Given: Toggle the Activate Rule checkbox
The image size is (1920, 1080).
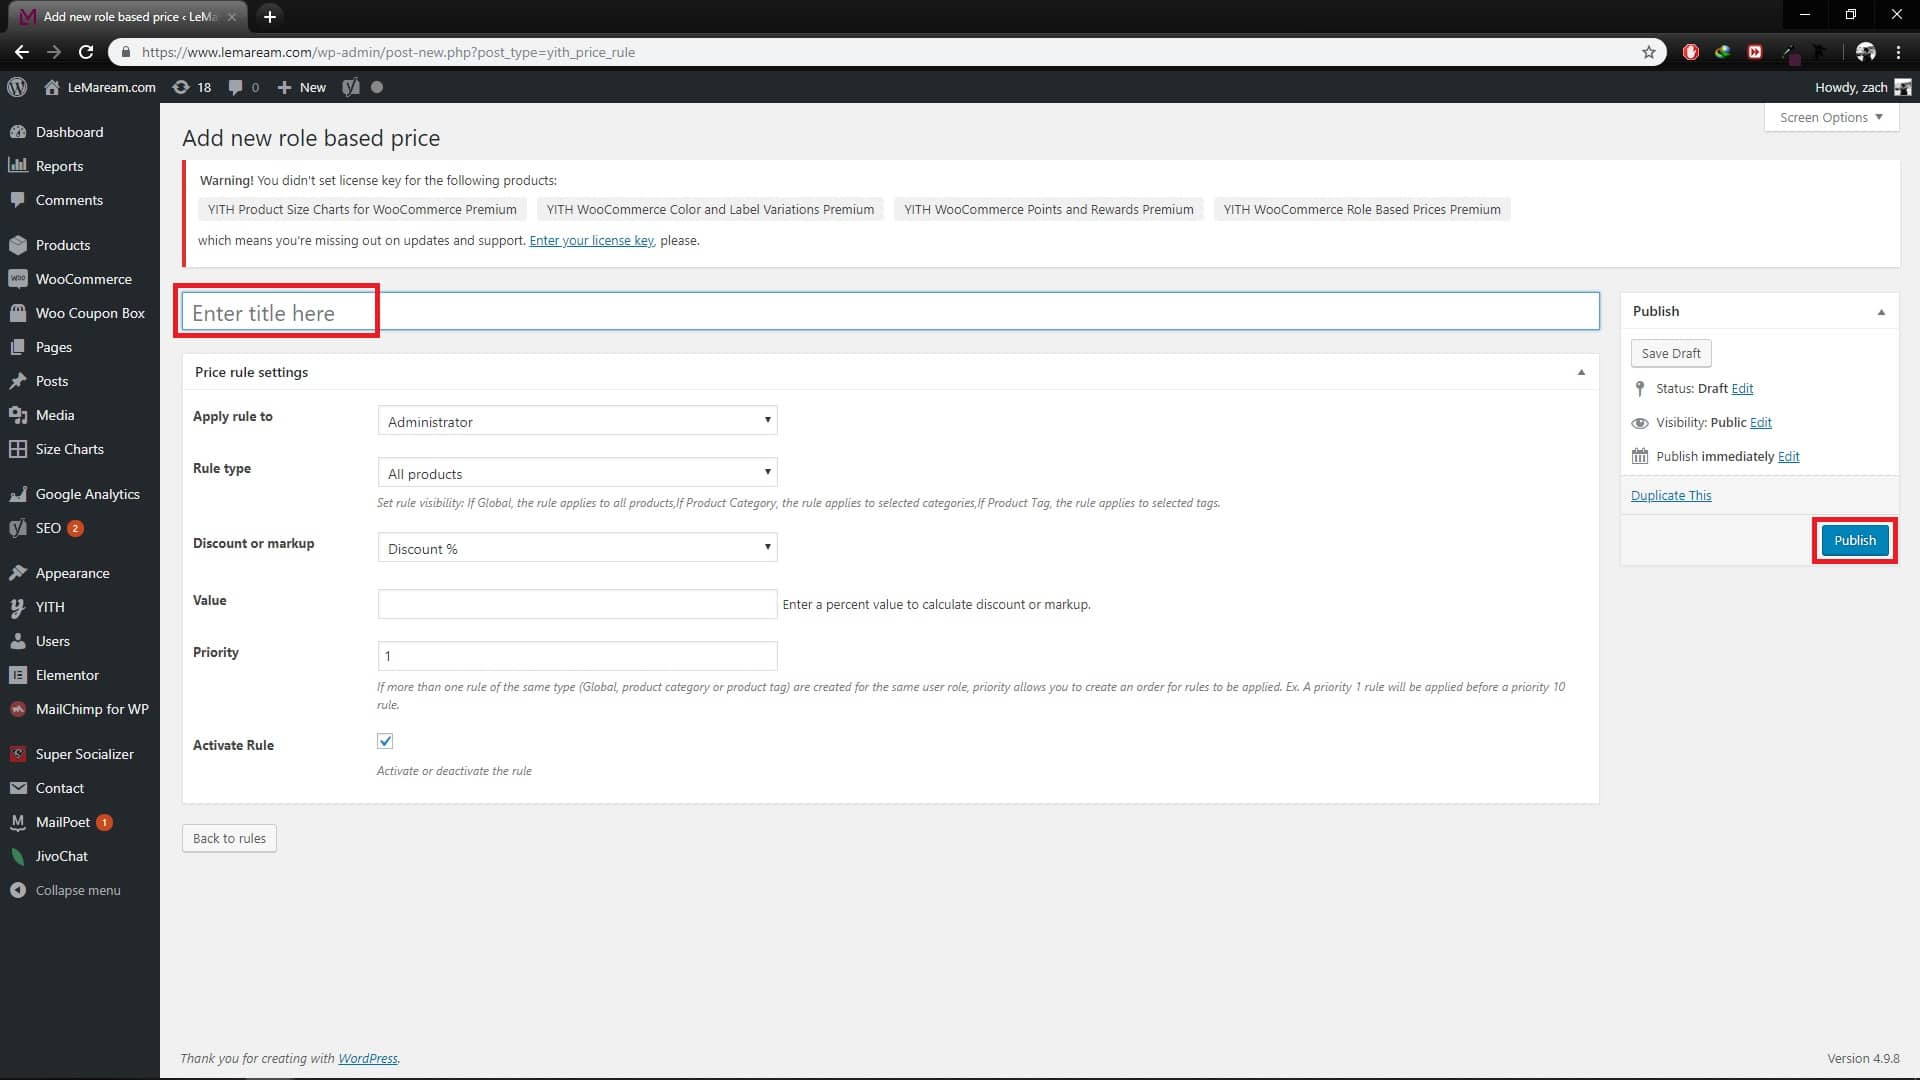Looking at the screenshot, I should (385, 741).
